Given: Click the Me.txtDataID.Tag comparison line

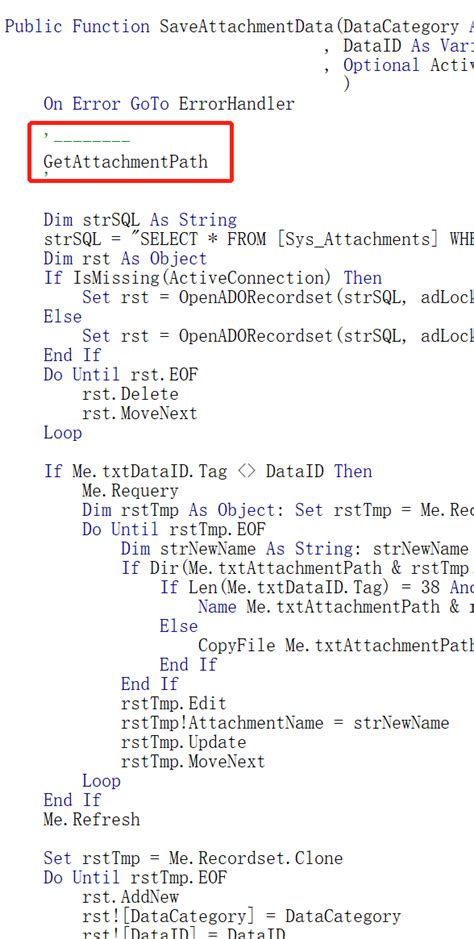Looking at the screenshot, I should pyautogui.click(x=208, y=471).
